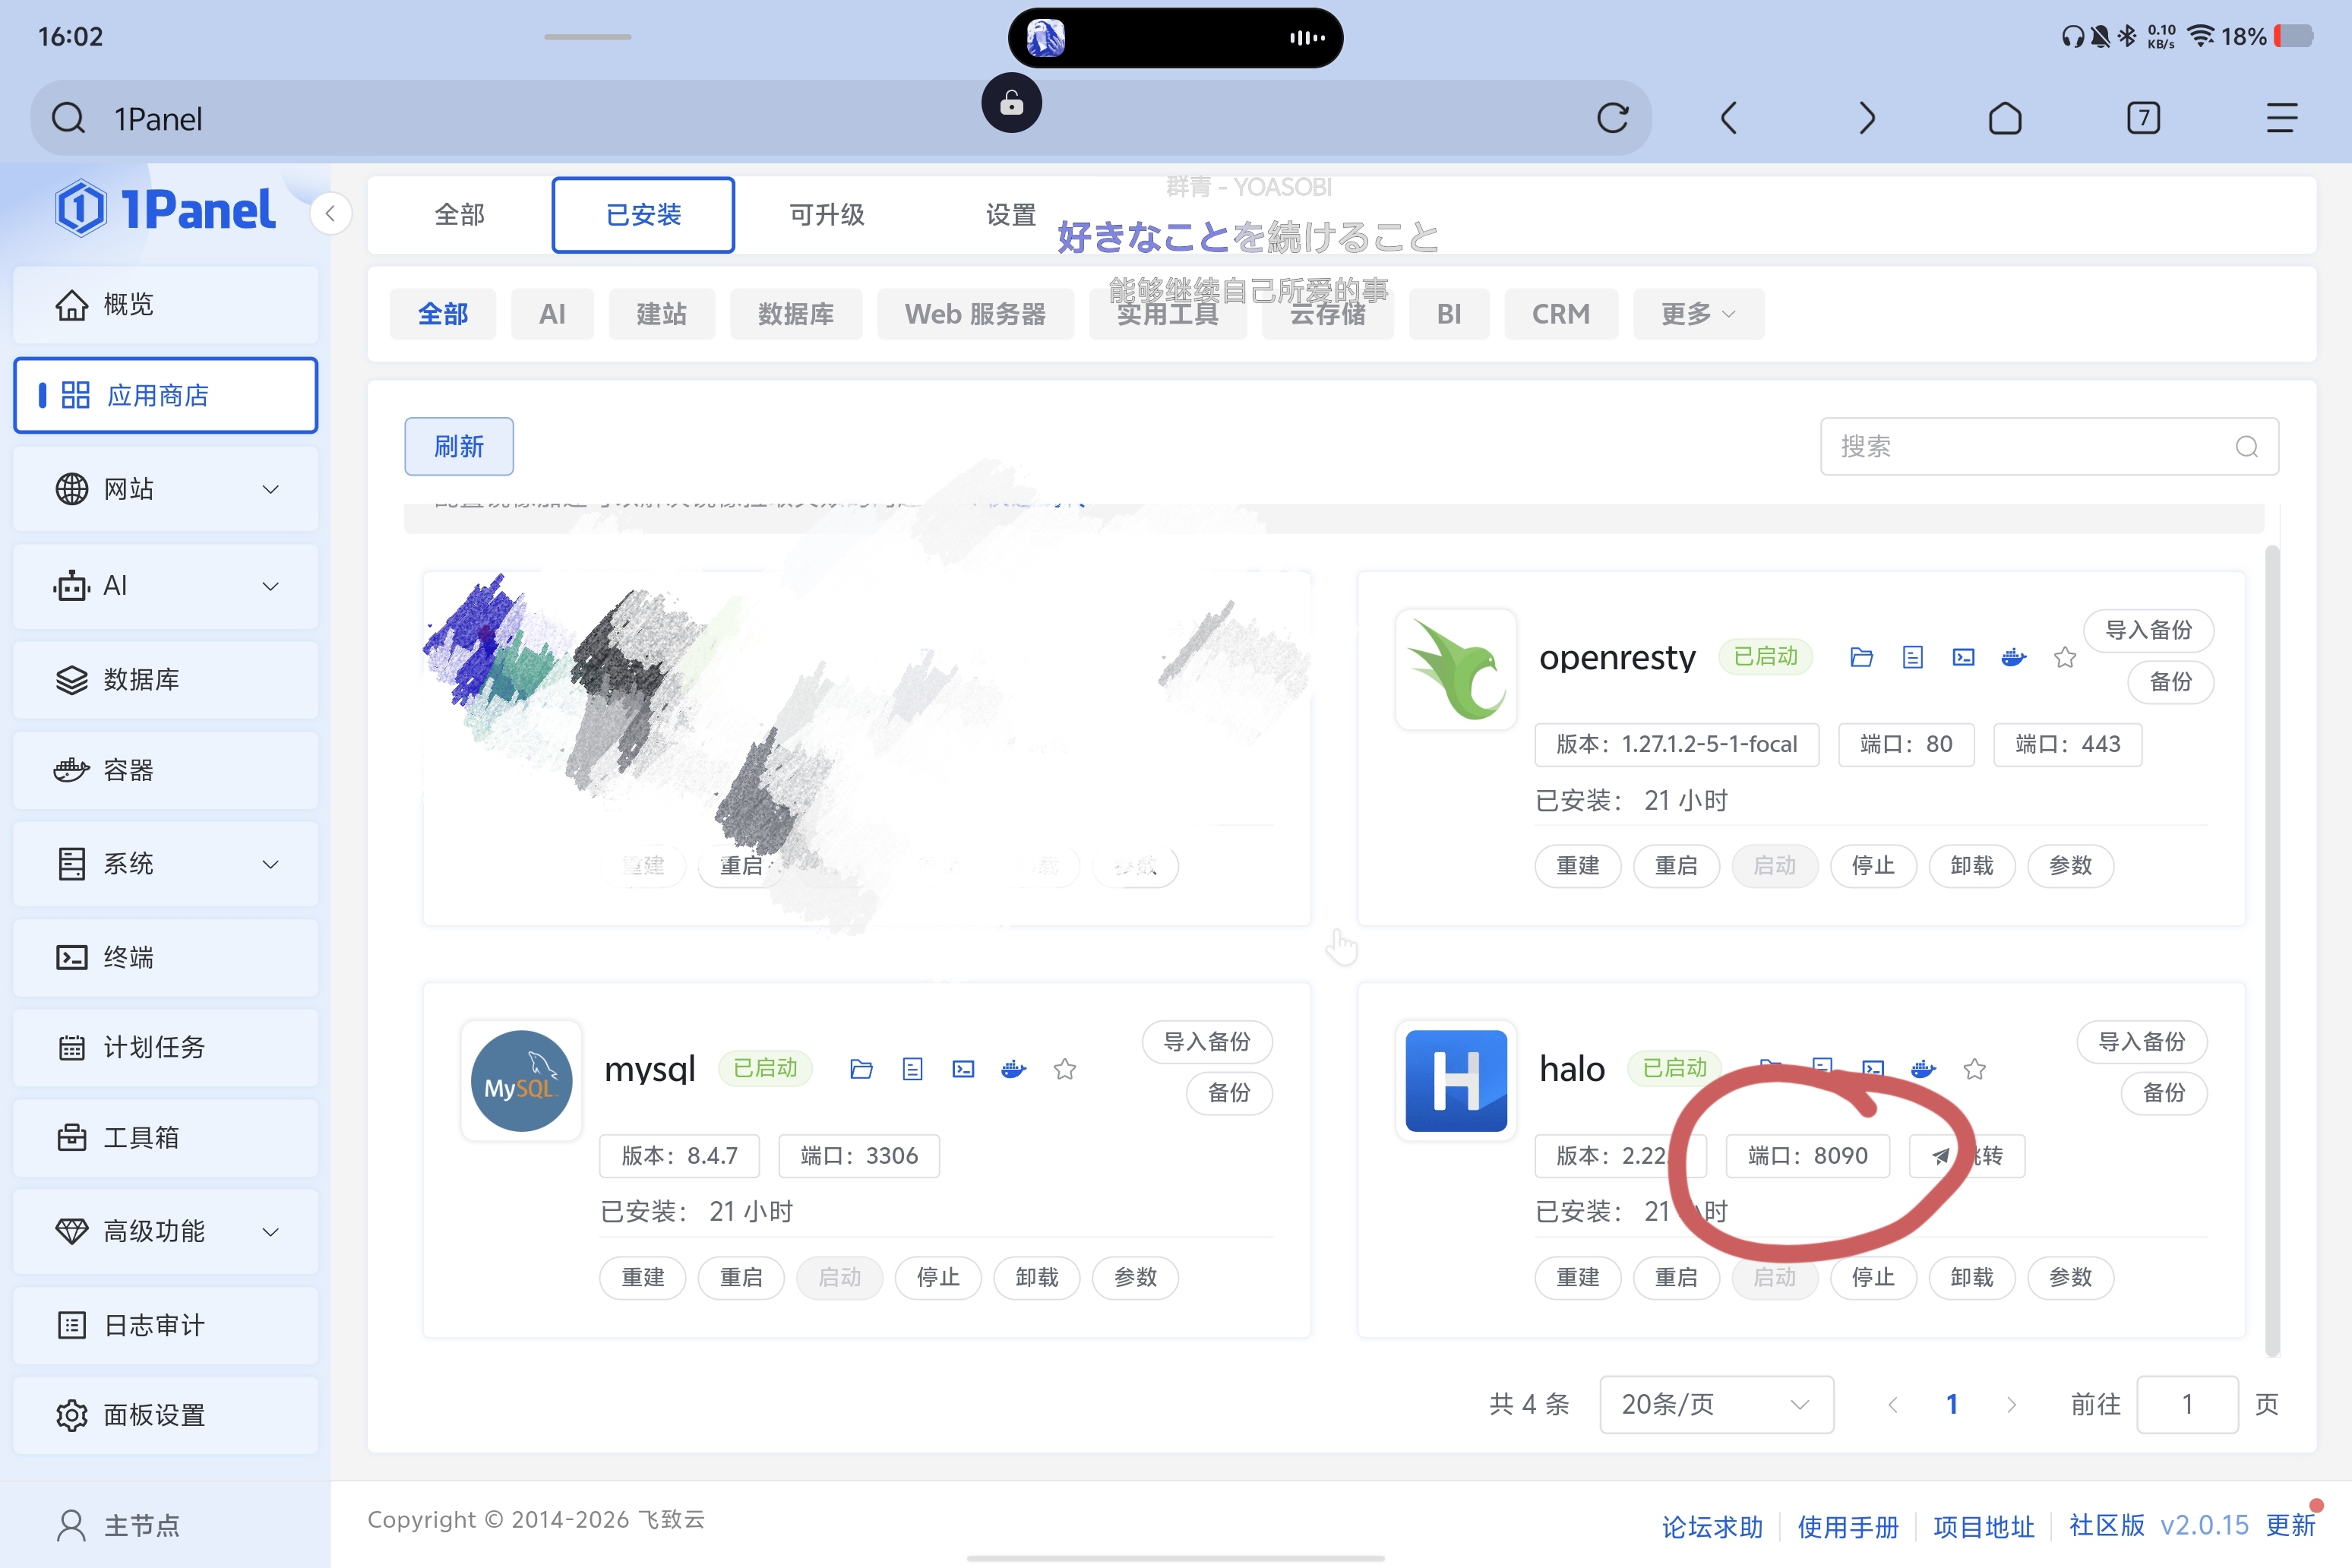Expand the 更多 category dropdown
Image resolution: width=2352 pixels, height=1568 pixels.
point(1698,314)
